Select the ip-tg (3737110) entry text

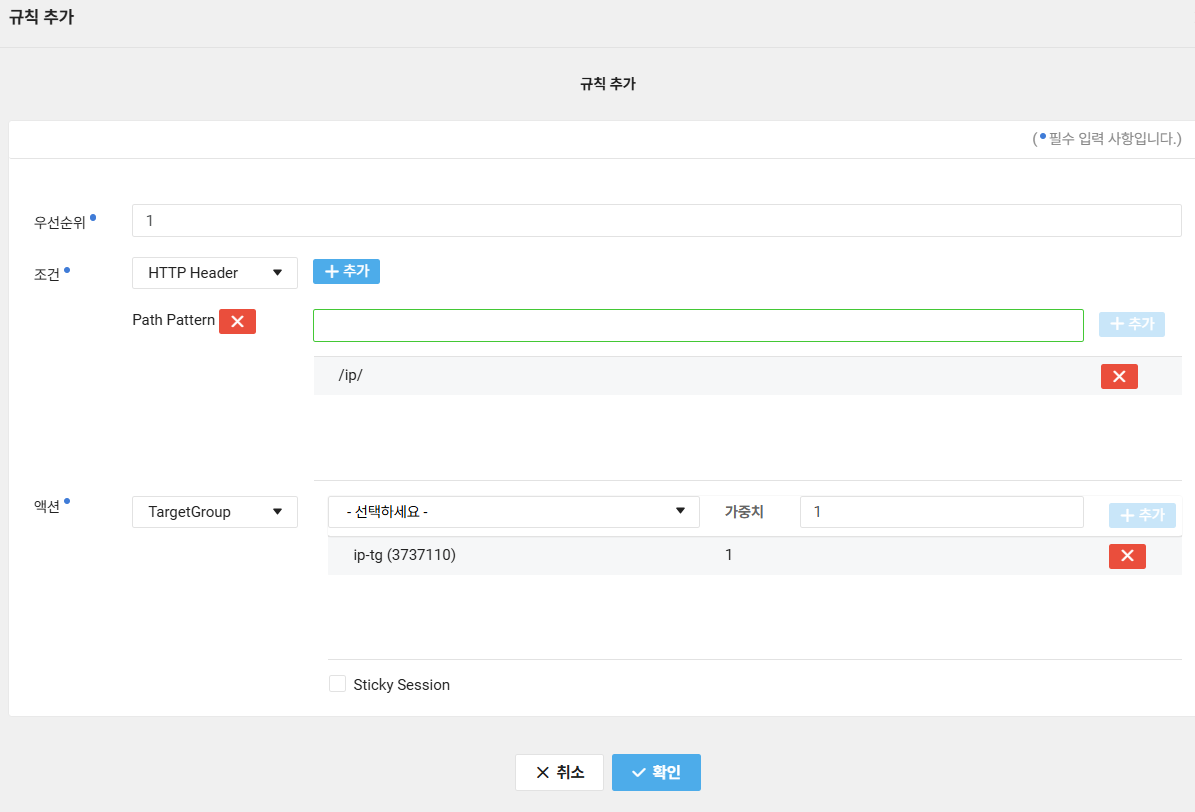click(405, 555)
